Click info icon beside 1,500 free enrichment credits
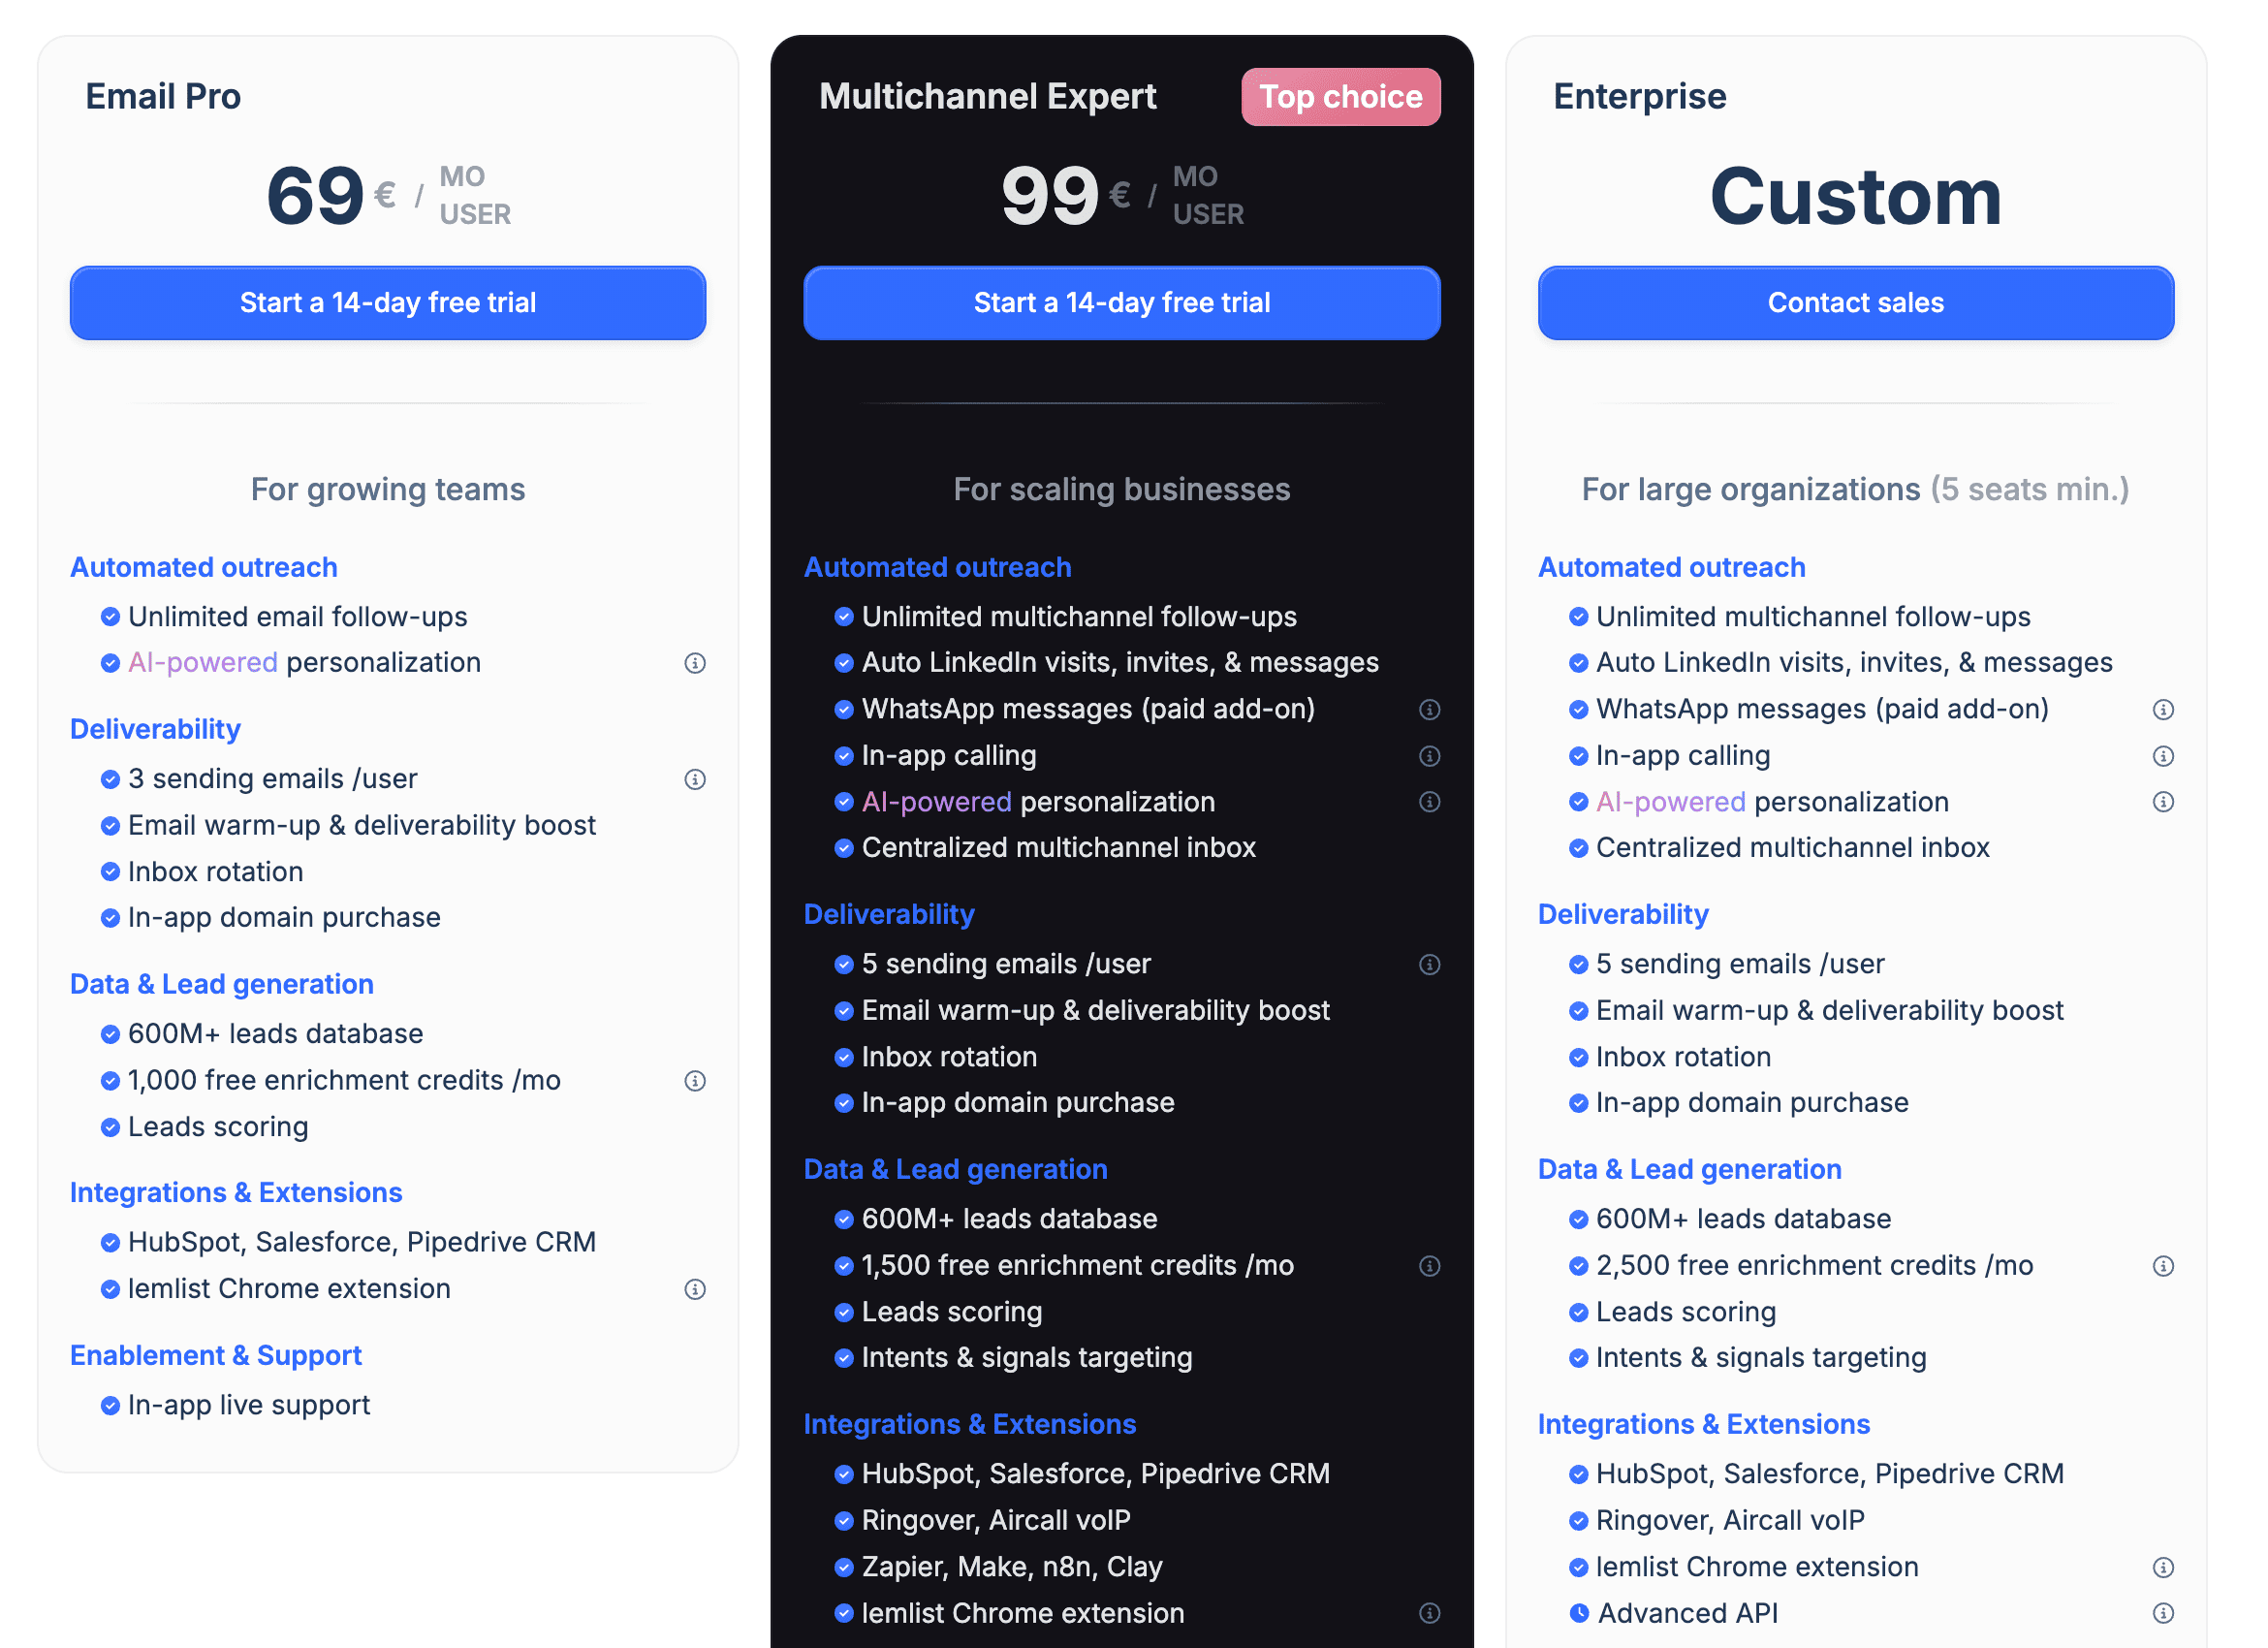This screenshot has height=1648, width=2268. pos(1430,1266)
